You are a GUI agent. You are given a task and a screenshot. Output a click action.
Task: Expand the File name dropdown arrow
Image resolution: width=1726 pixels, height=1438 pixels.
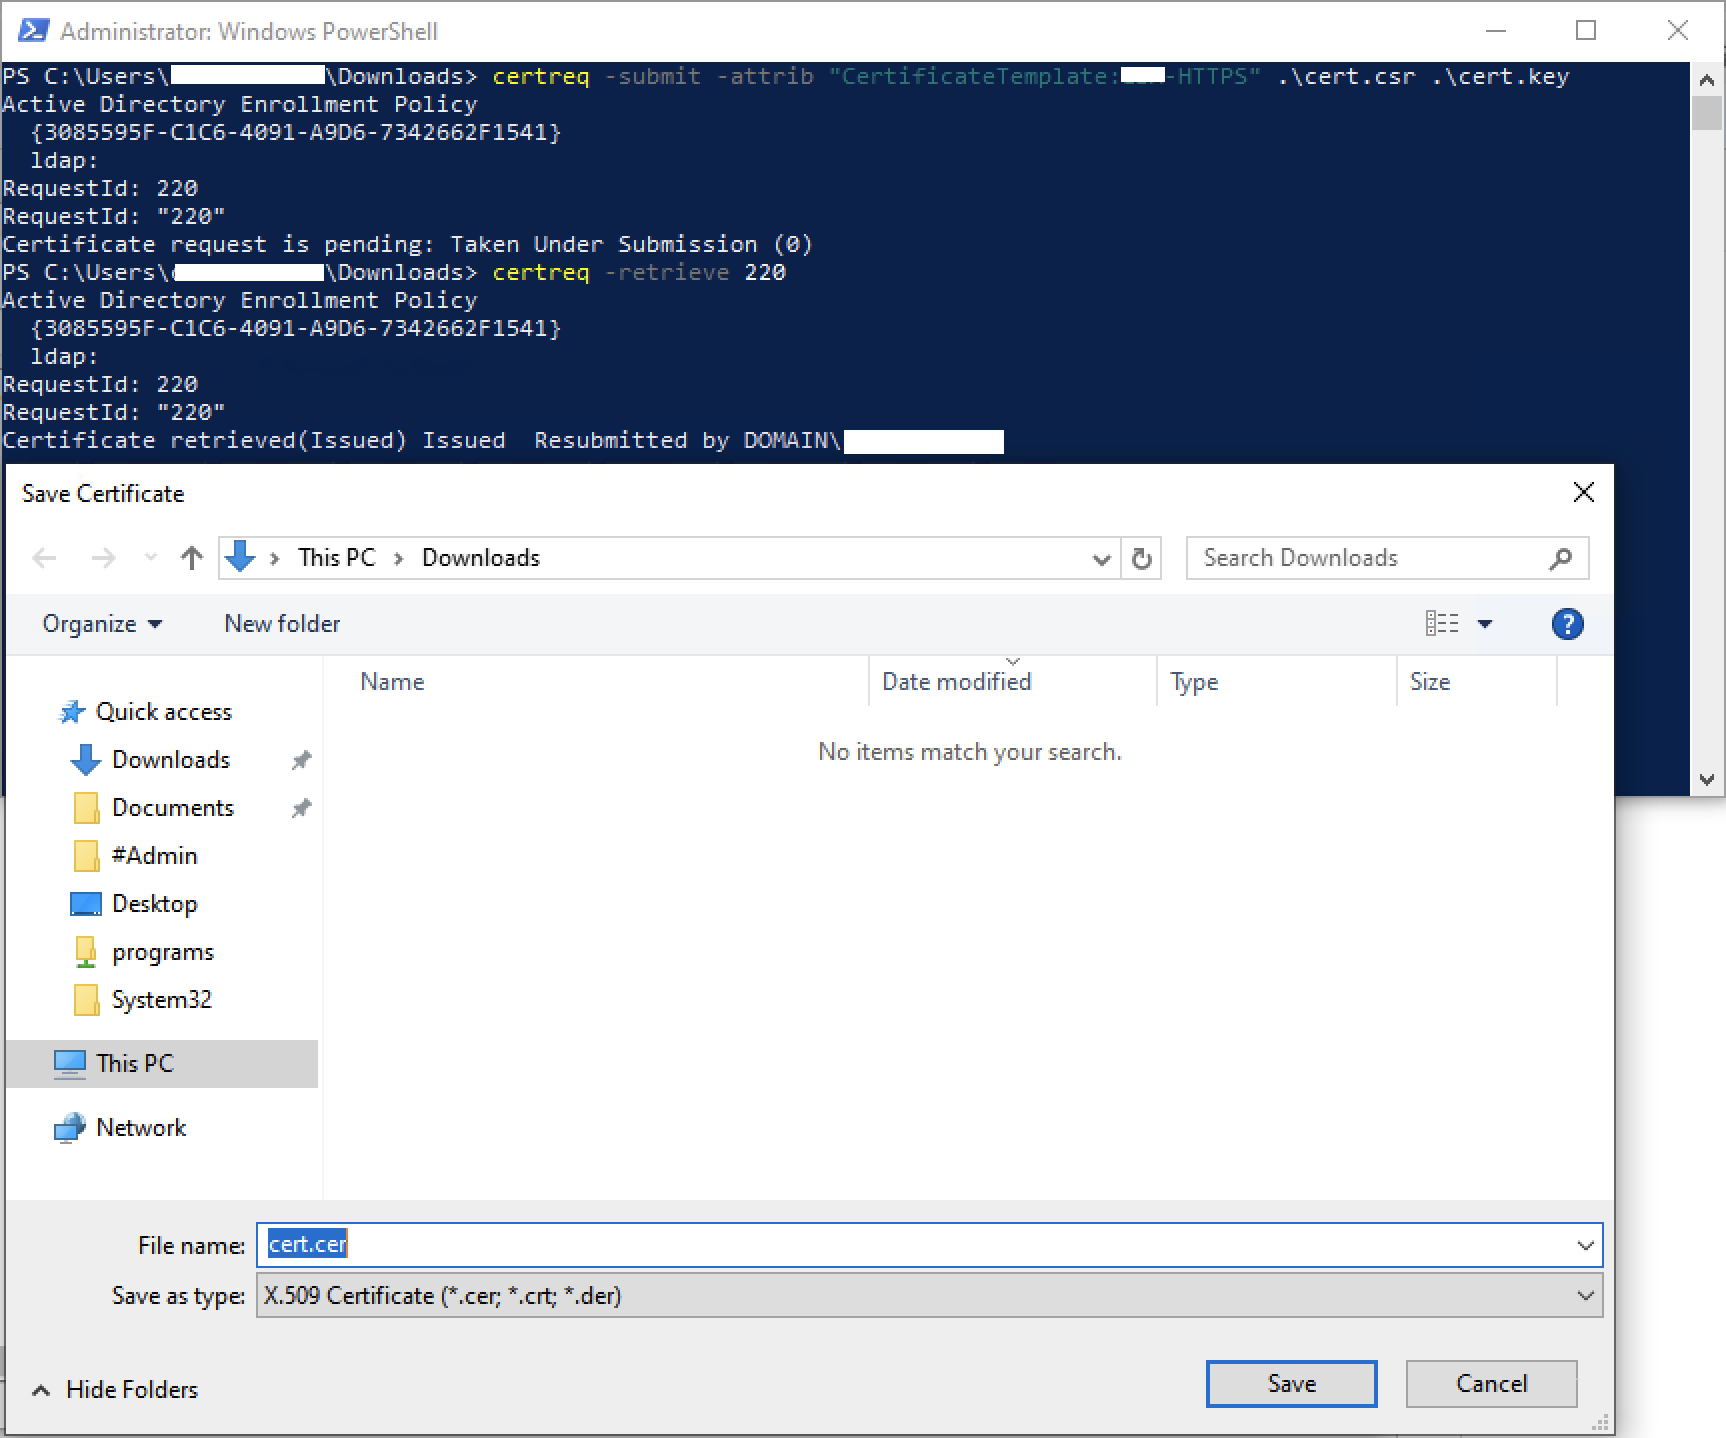[1585, 1246]
